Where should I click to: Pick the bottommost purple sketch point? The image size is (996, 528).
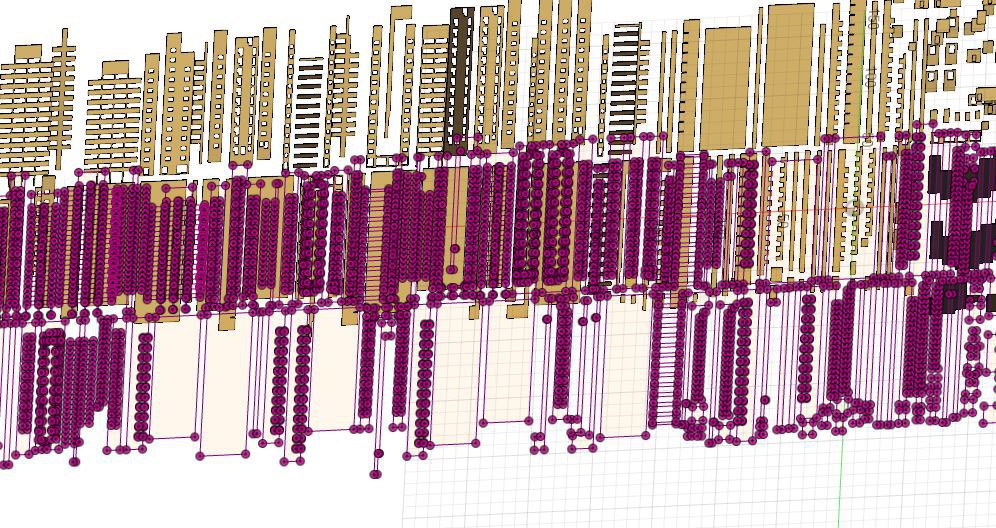click(x=375, y=474)
